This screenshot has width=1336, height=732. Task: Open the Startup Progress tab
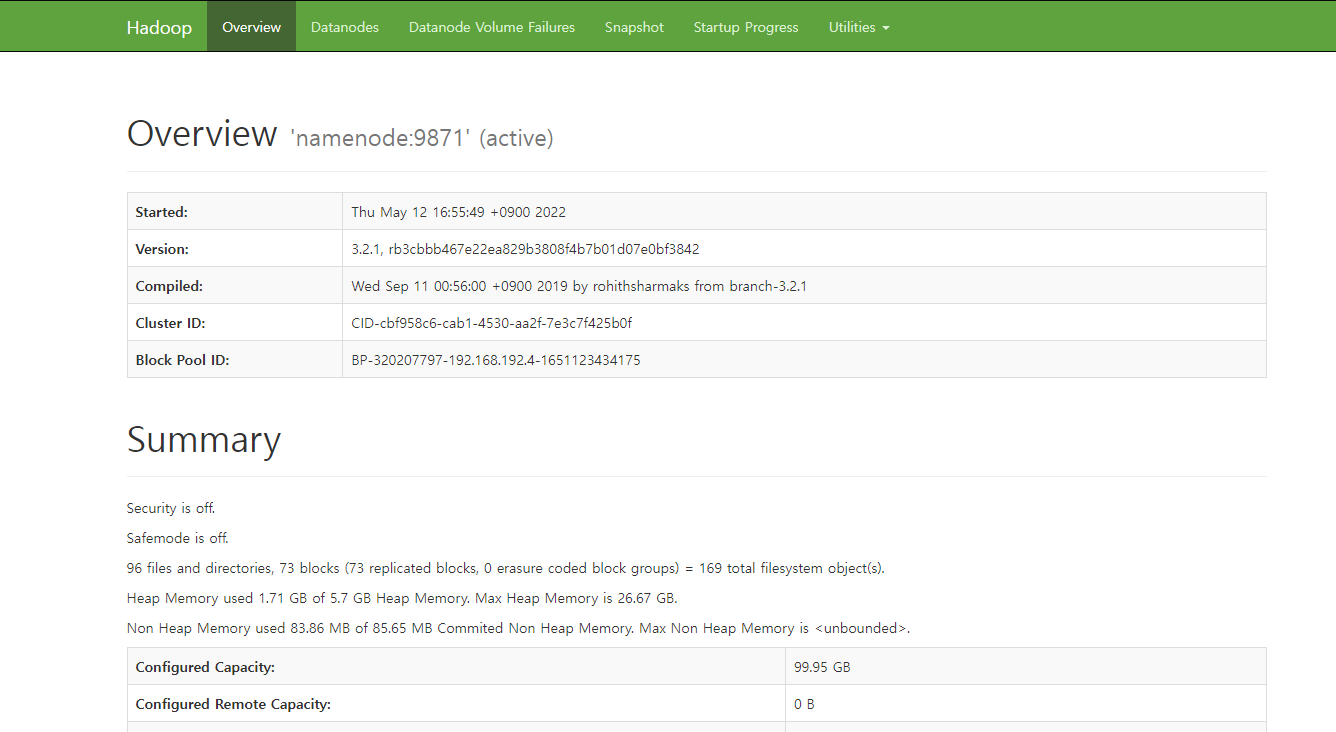coord(746,27)
